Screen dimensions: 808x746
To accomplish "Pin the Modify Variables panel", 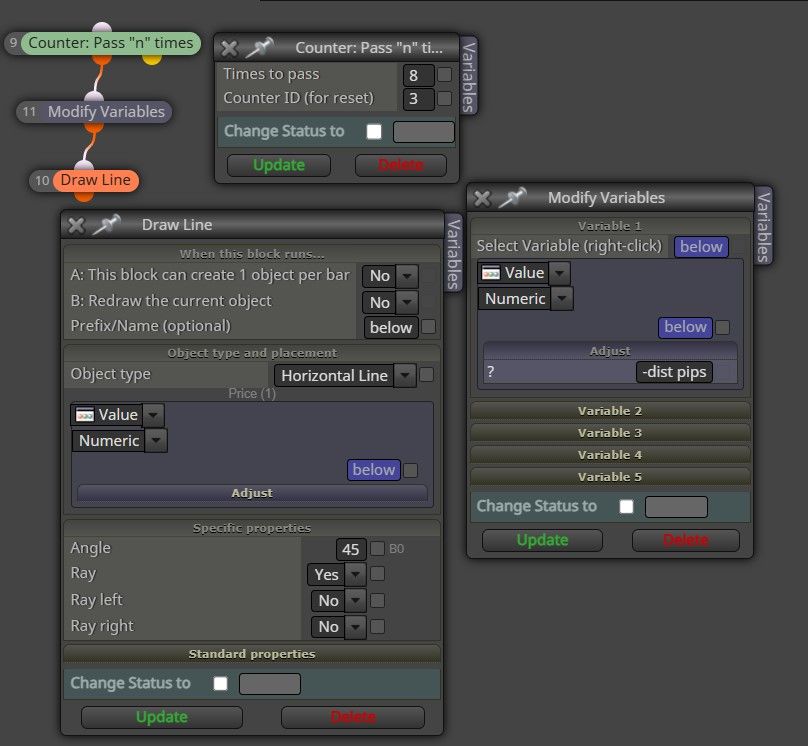I will [x=513, y=198].
